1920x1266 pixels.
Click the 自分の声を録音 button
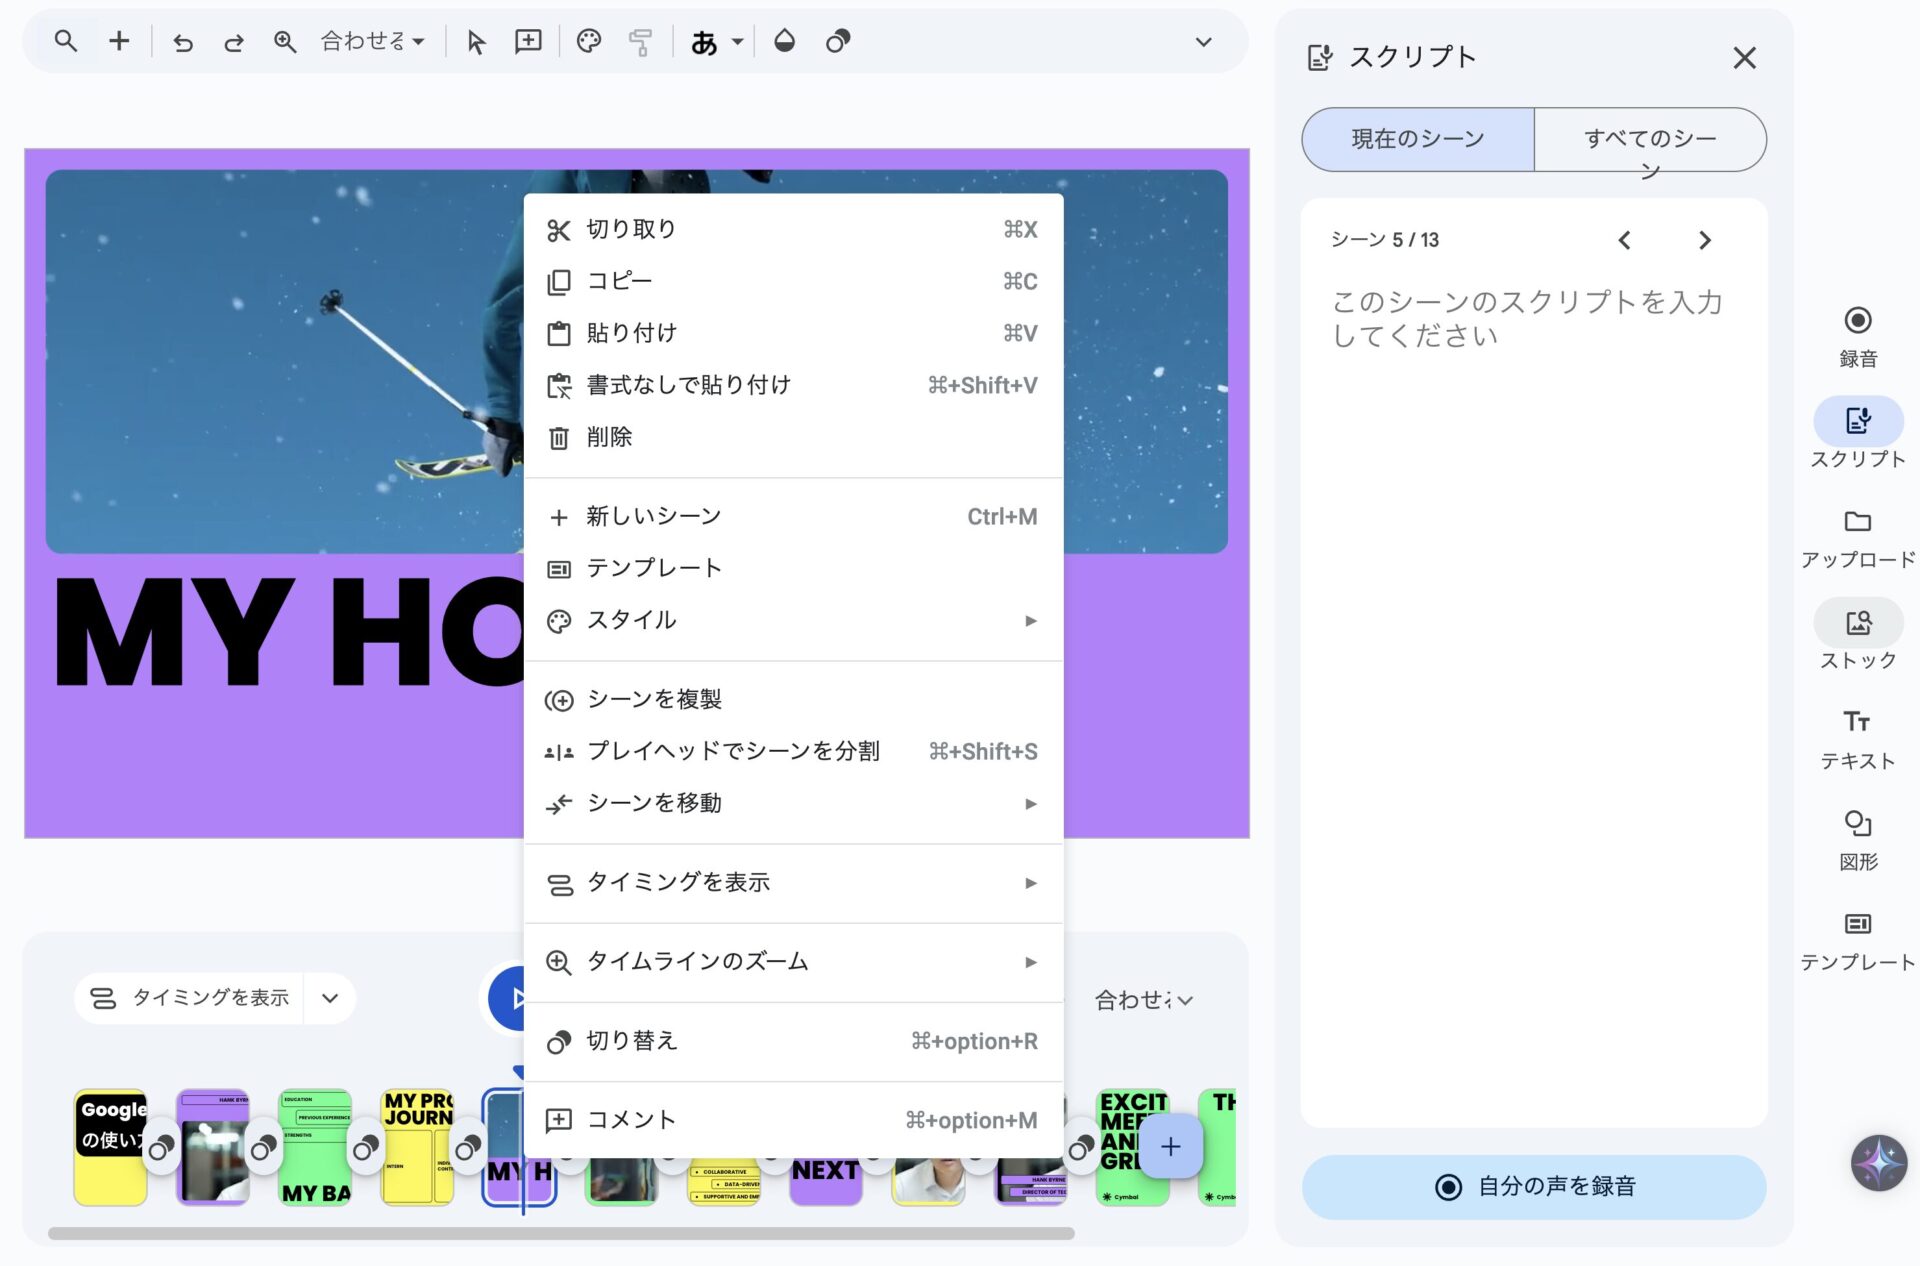(x=1534, y=1186)
